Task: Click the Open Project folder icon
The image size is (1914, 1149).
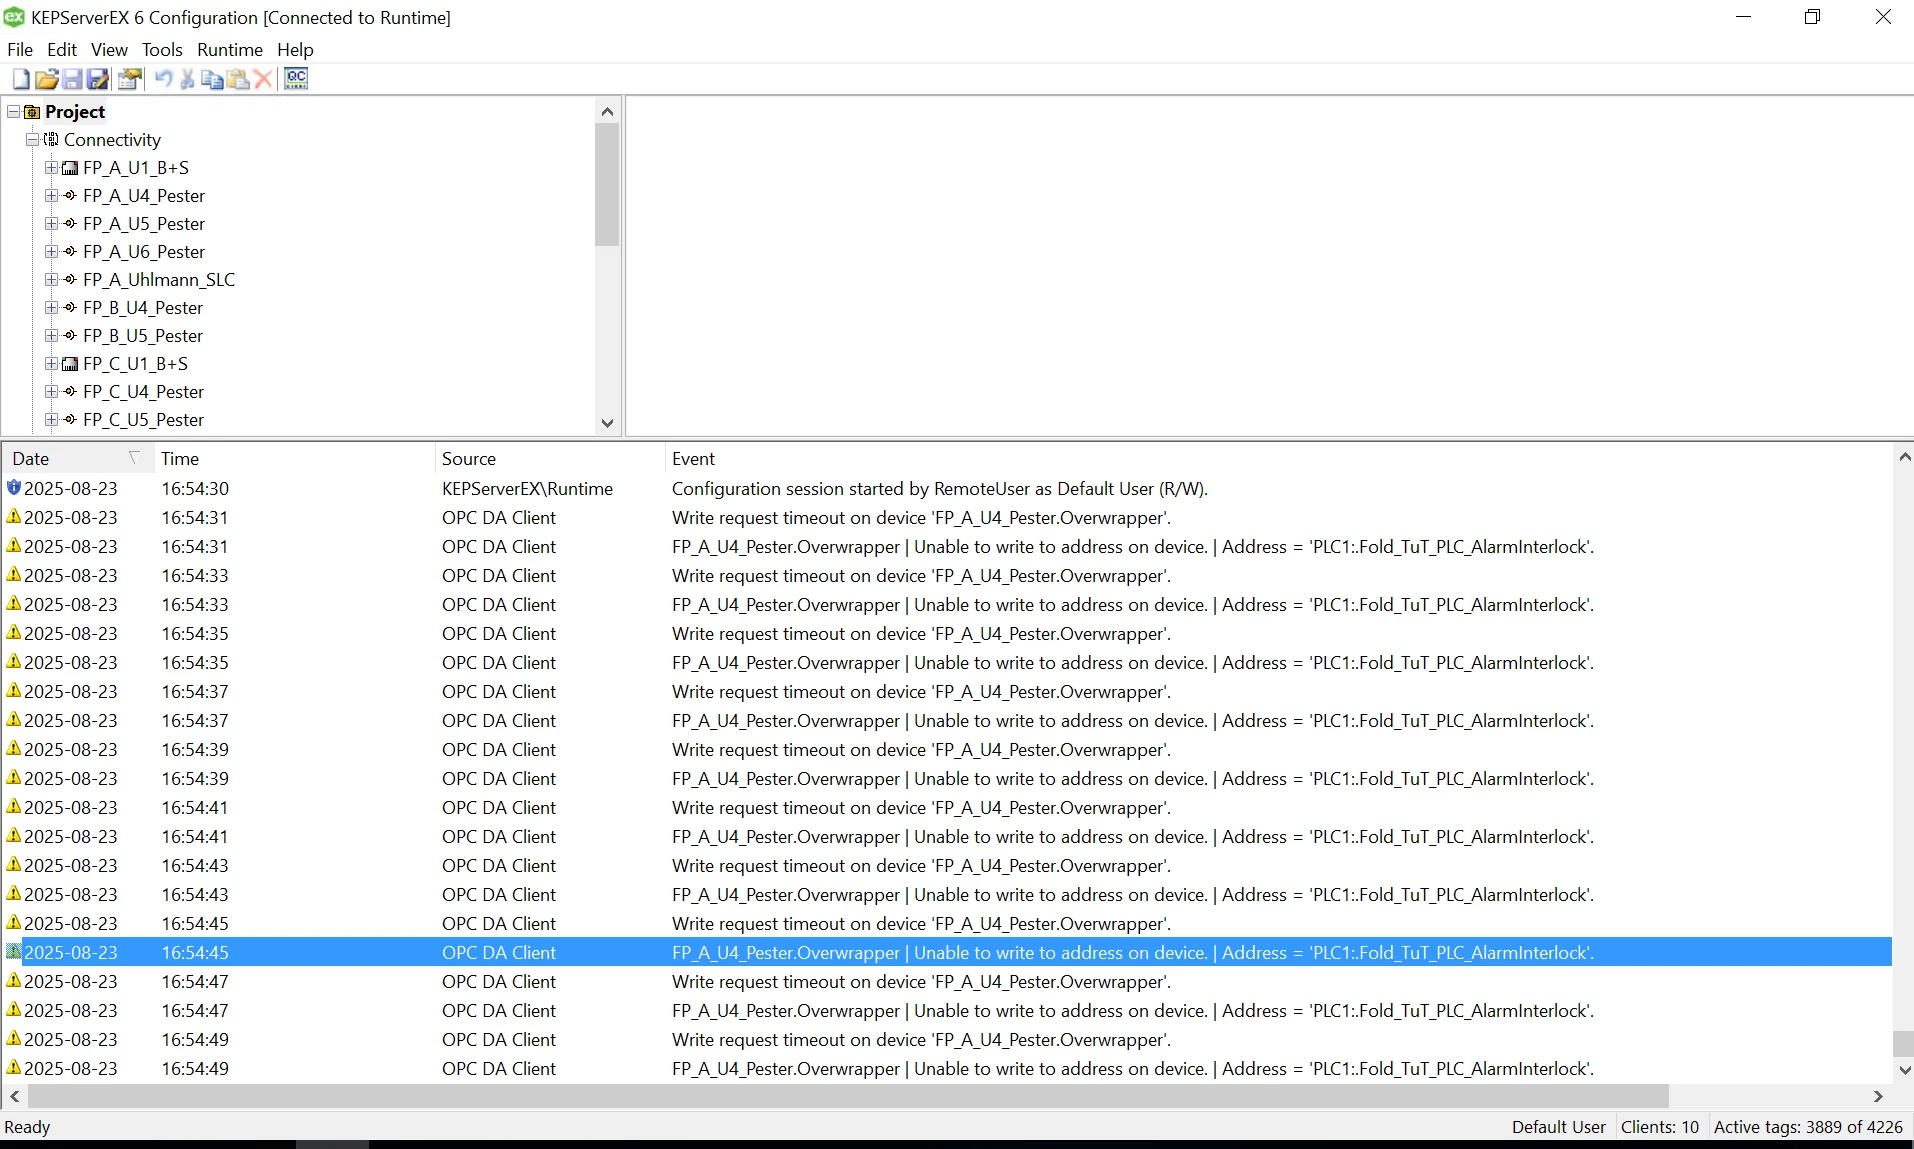Action: click(46, 79)
